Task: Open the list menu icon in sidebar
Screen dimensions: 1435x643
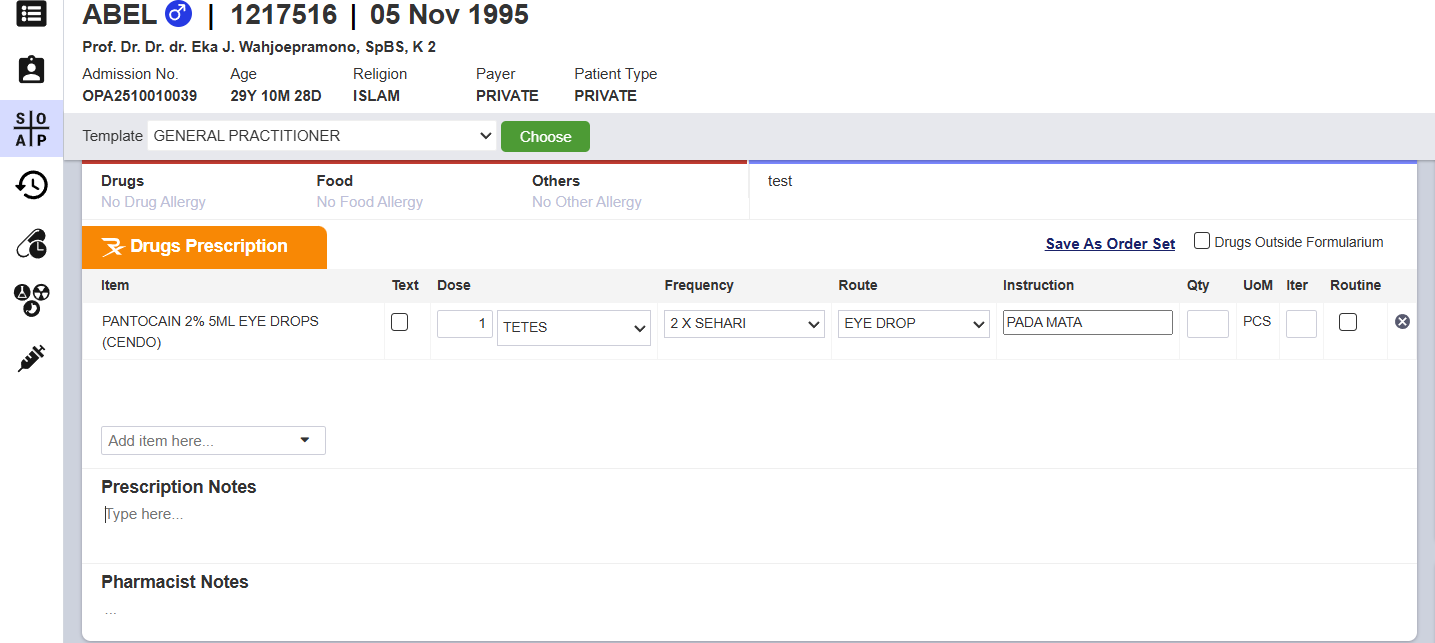Action: point(31,13)
